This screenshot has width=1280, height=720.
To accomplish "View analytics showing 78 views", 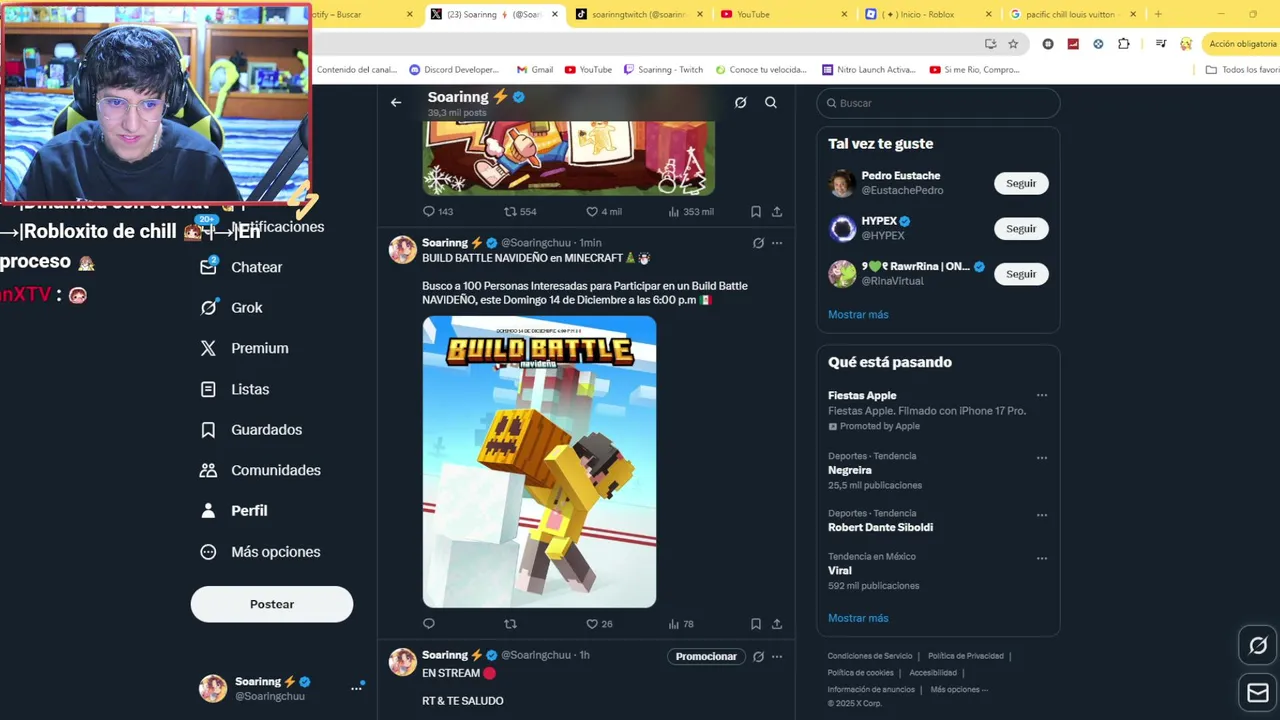I will pos(681,624).
